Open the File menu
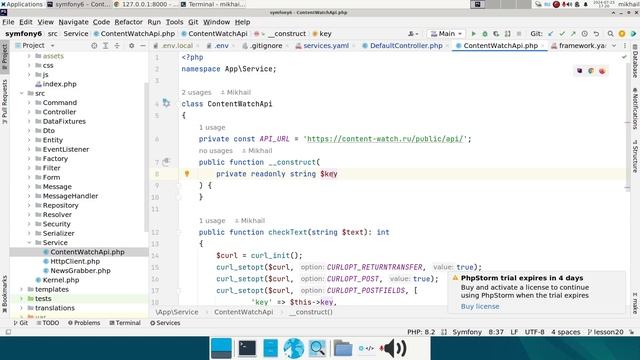Screen dimensions: 640x360 pos(8,22)
